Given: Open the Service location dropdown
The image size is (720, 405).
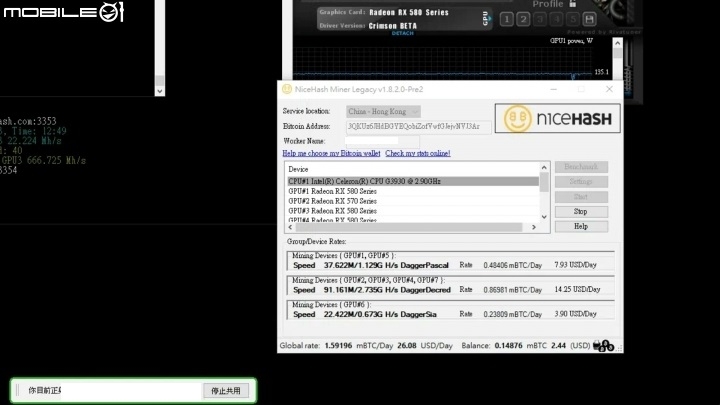Looking at the screenshot, I should (x=383, y=112).
